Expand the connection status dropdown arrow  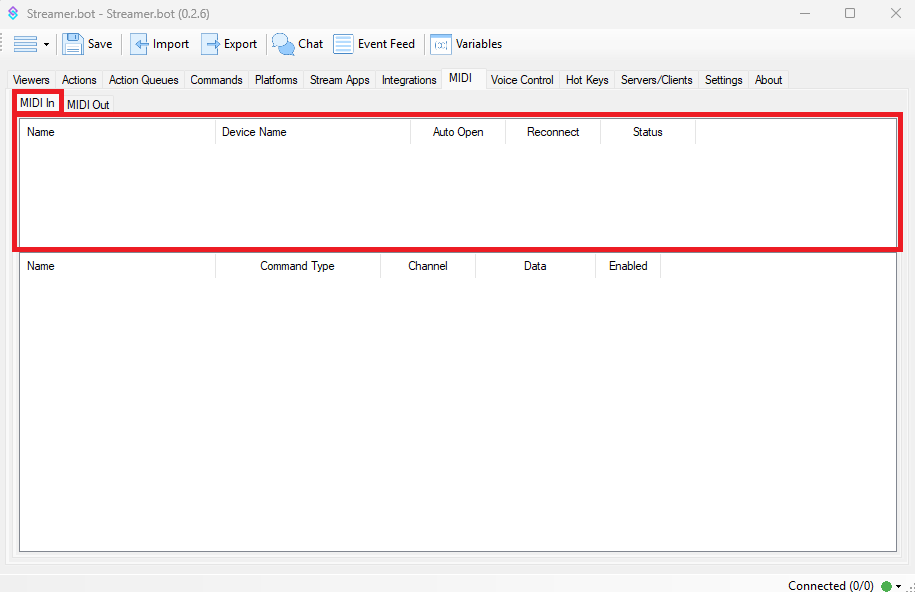point(898,586)
